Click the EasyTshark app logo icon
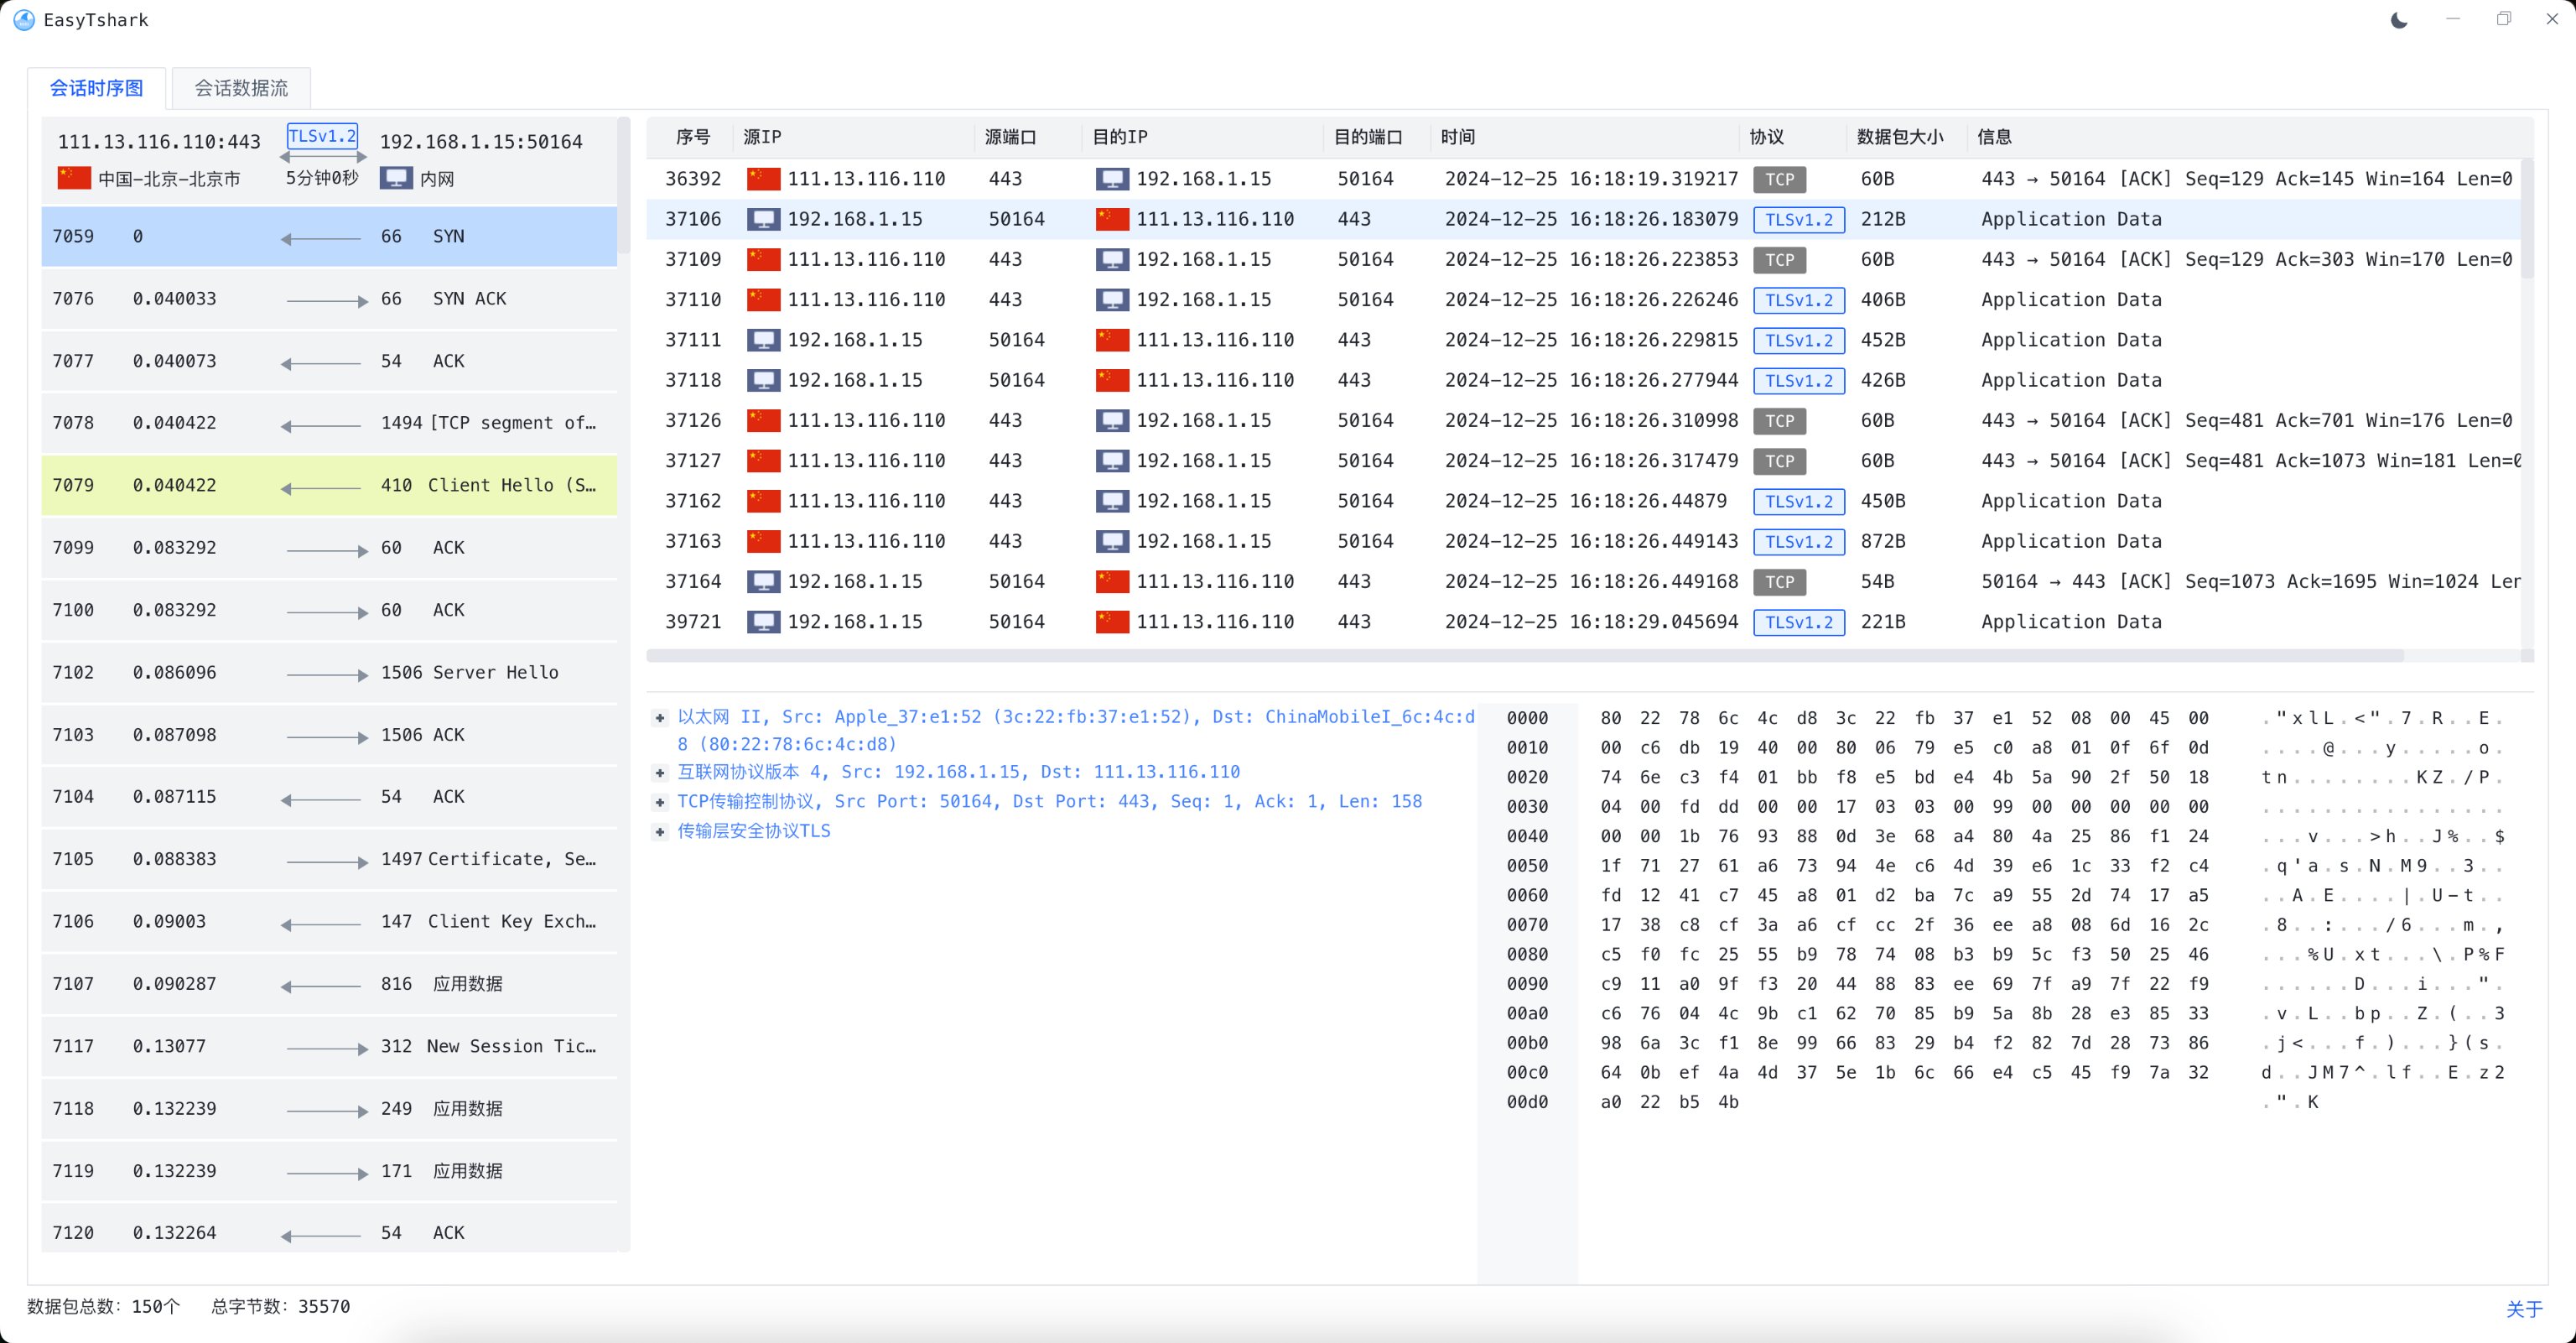 pos(24,20)
